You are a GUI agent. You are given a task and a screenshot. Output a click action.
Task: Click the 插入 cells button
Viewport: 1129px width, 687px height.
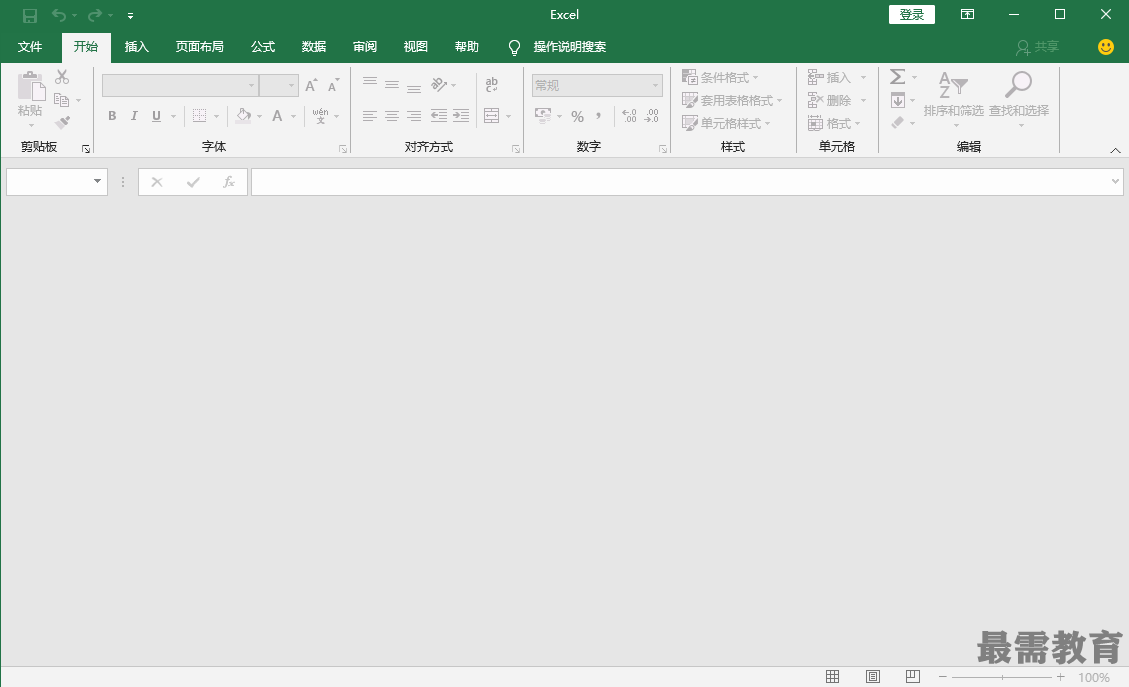point(829,77)
